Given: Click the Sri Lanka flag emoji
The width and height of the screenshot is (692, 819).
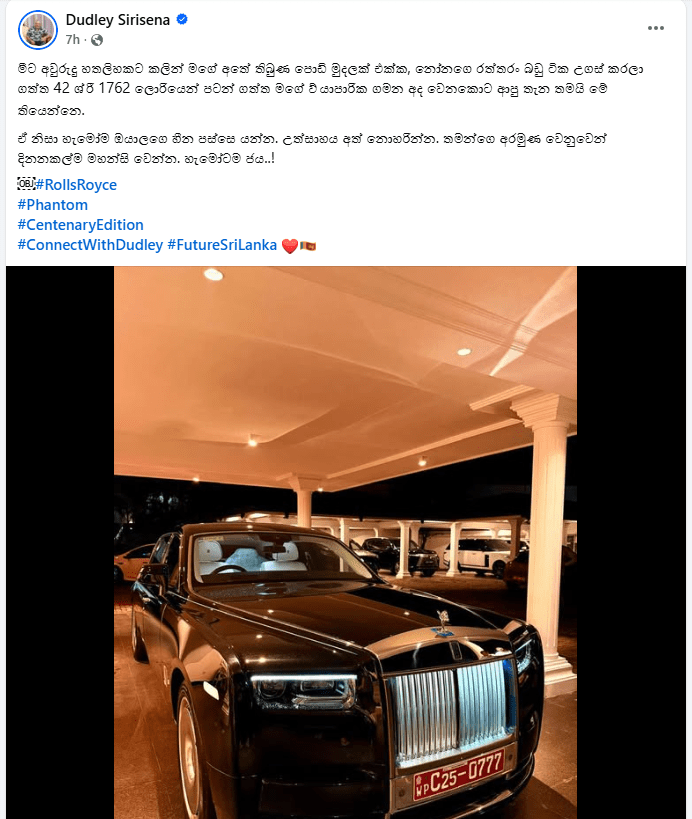Looking at the screenshot, I should [x=308, y=244].
